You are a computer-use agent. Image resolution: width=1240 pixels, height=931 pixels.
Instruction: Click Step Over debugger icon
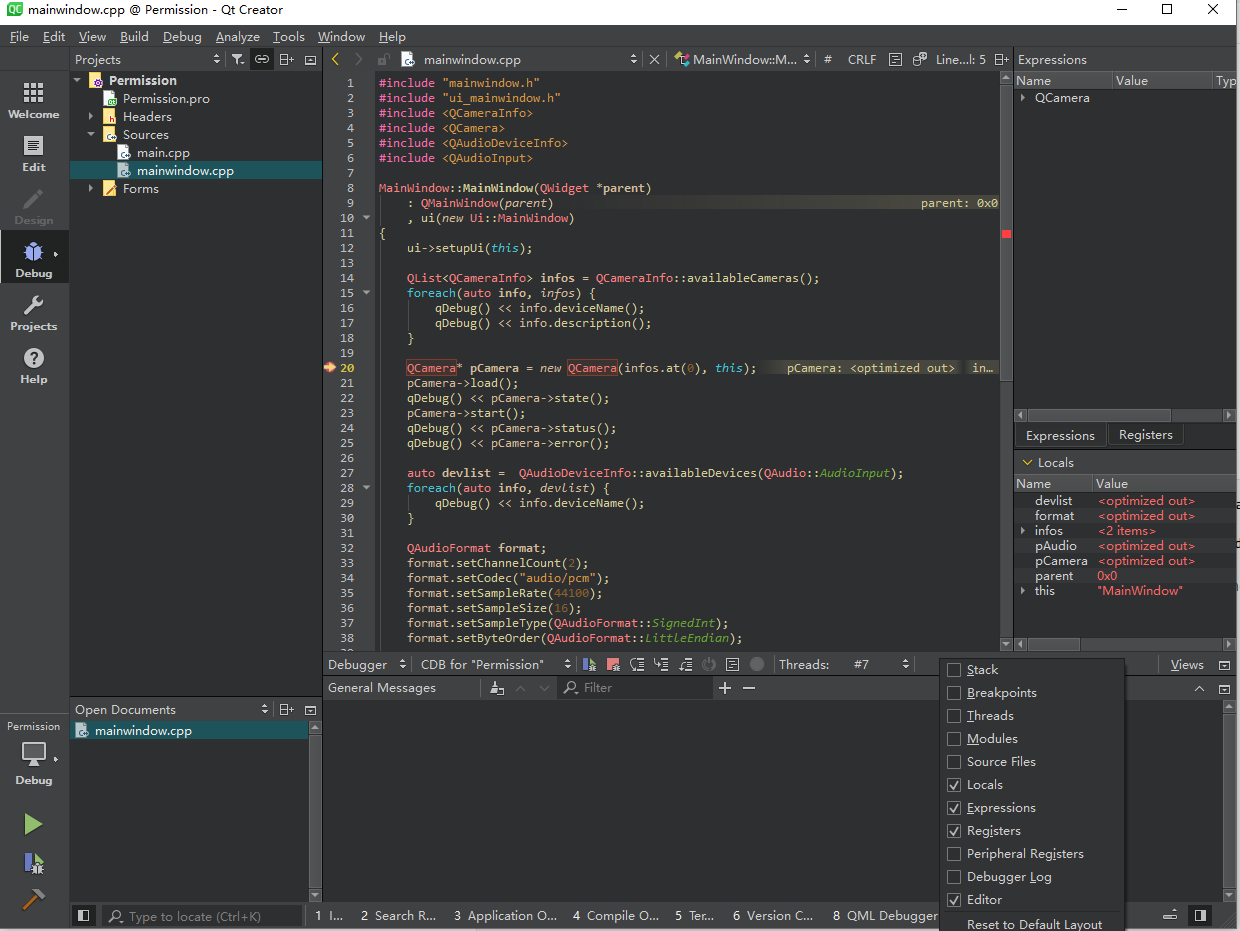637,664
